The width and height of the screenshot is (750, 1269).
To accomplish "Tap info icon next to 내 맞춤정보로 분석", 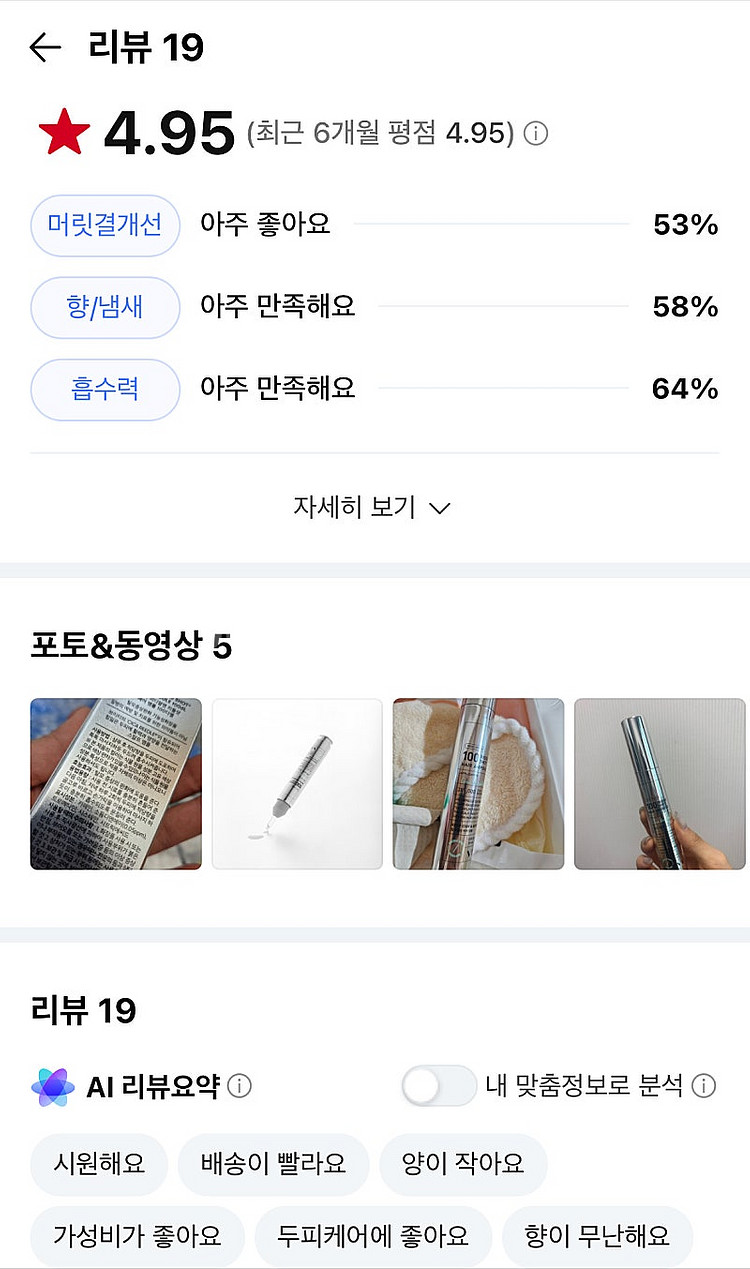I will coord(705,1086).
